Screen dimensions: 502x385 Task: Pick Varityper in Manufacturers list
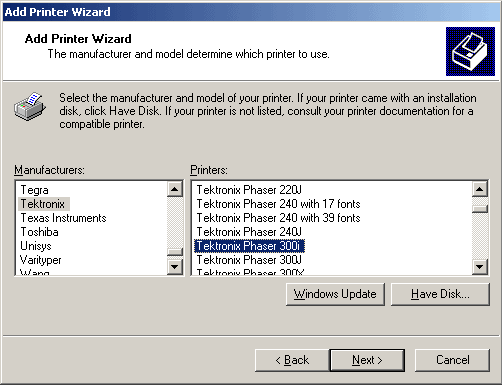coord(41,260)
